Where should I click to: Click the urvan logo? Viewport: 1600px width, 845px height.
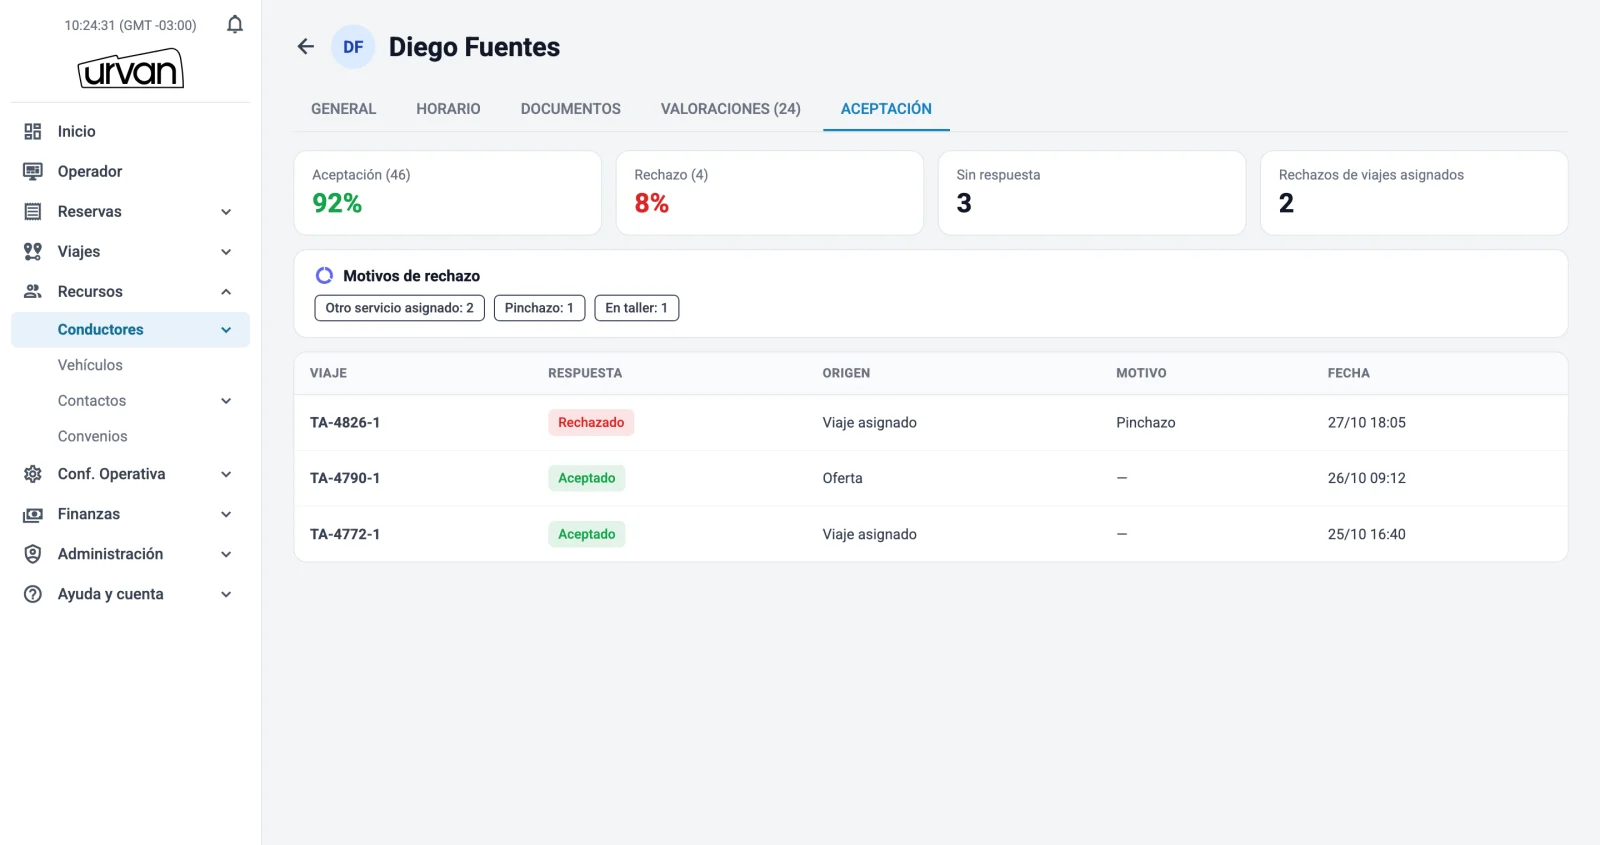click(x=131, y=69)
